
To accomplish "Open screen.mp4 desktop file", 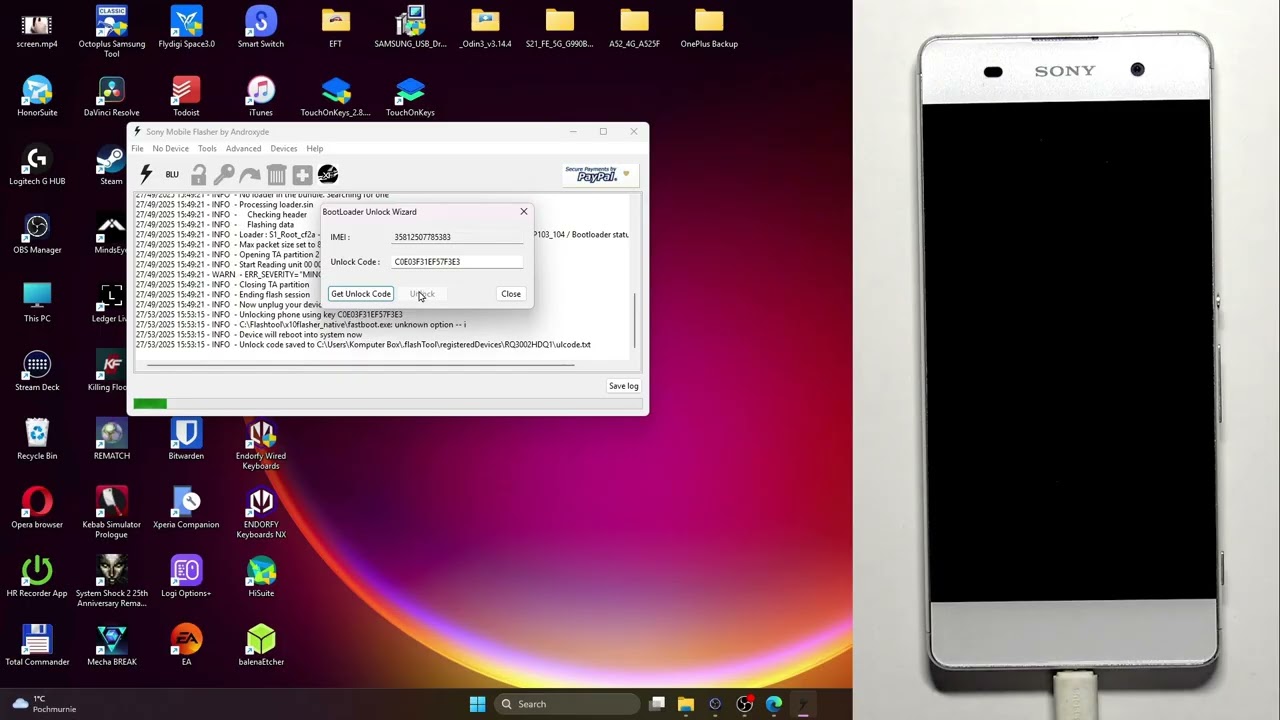I will click(37, 29).
